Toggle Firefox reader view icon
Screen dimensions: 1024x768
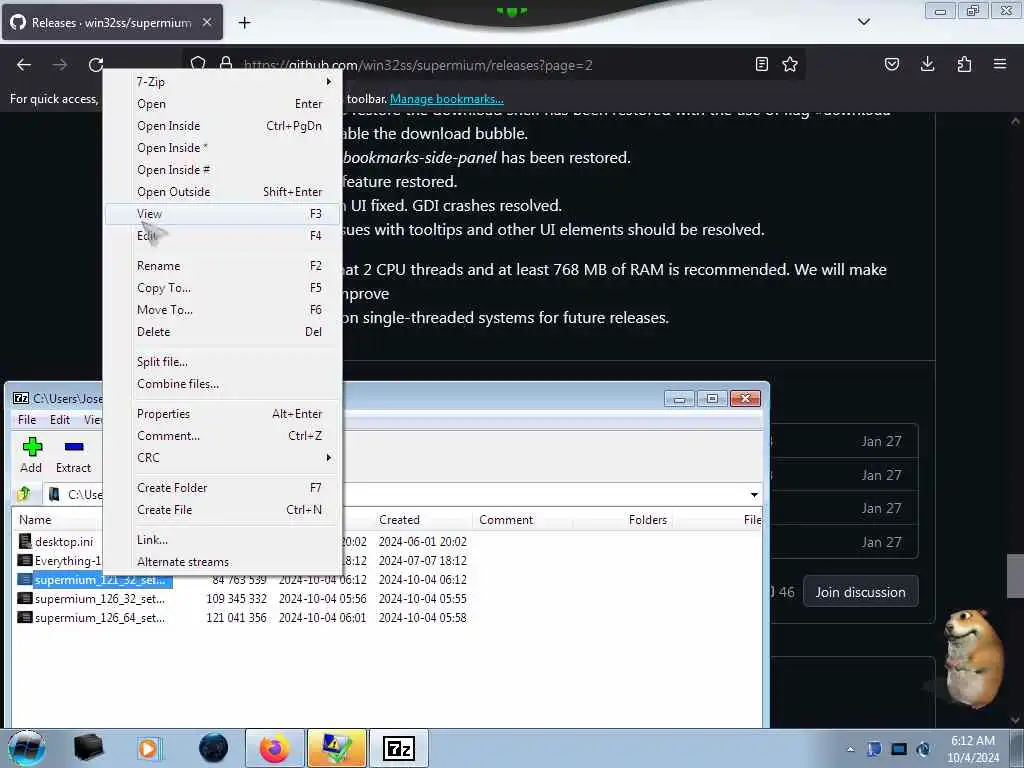pyautogui.click(x=761, y=64)
